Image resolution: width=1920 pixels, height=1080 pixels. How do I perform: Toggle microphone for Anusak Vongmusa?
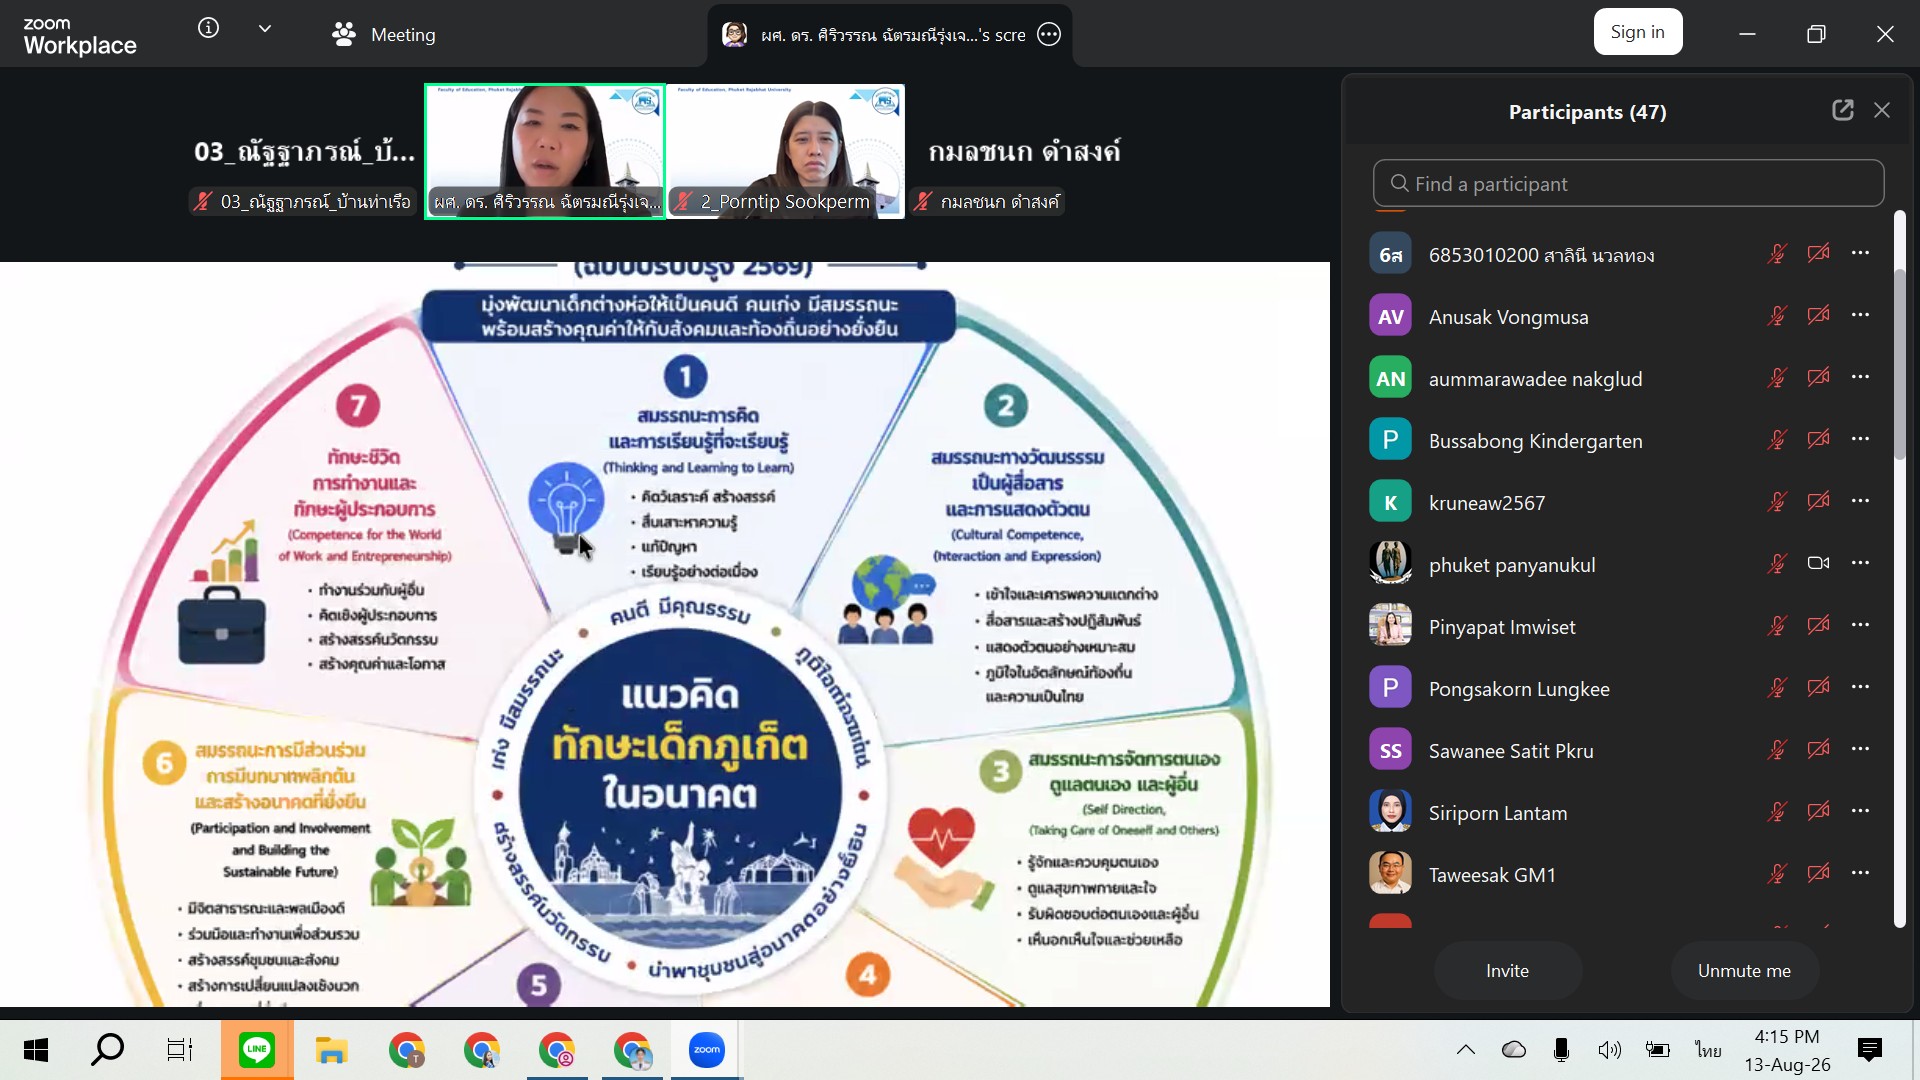[x=1777, y=316]
